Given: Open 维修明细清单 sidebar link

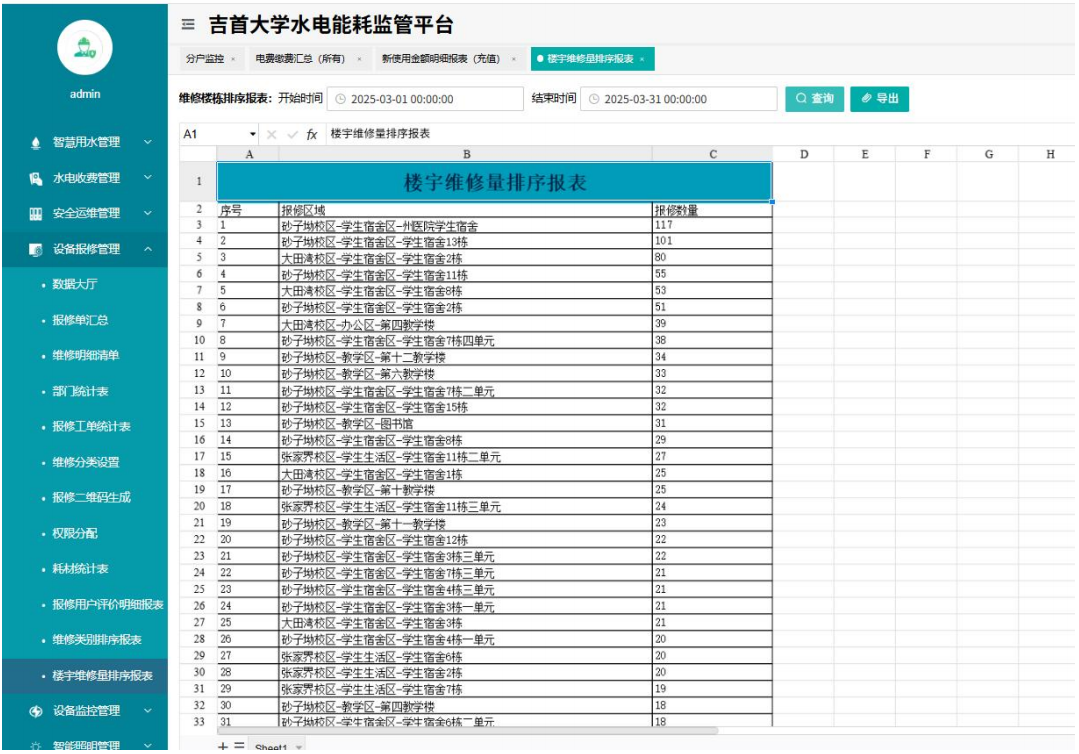Looking at the screenshot, I should (85, 356).
